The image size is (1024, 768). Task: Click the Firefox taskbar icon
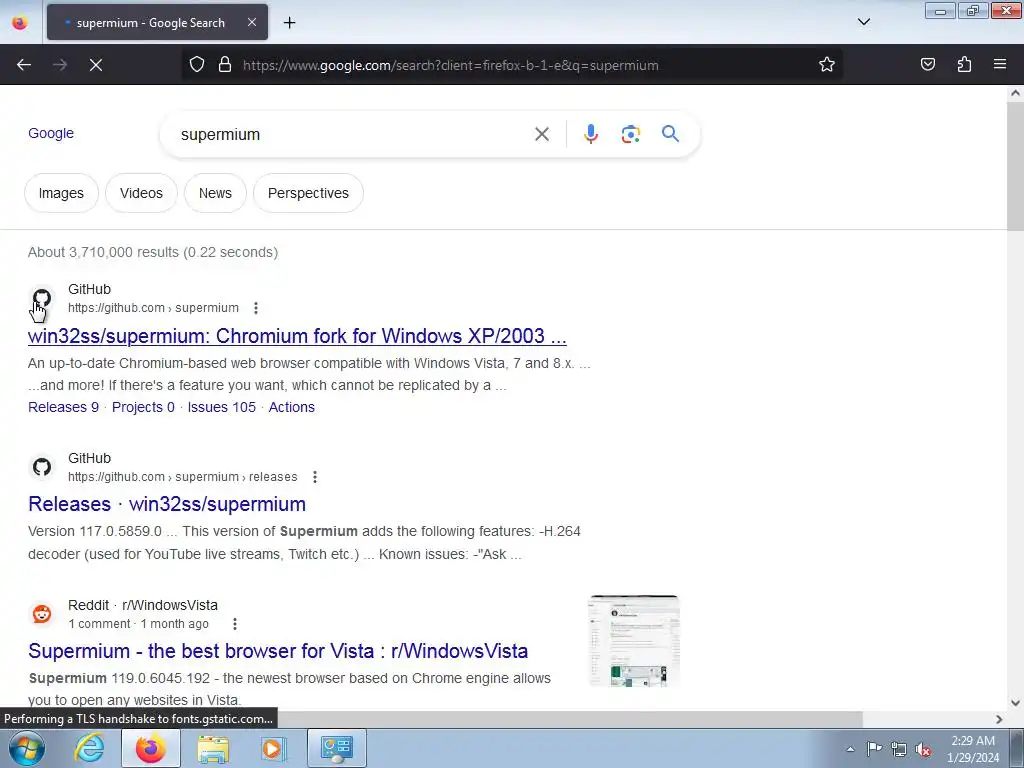click(x=151, y=748)
